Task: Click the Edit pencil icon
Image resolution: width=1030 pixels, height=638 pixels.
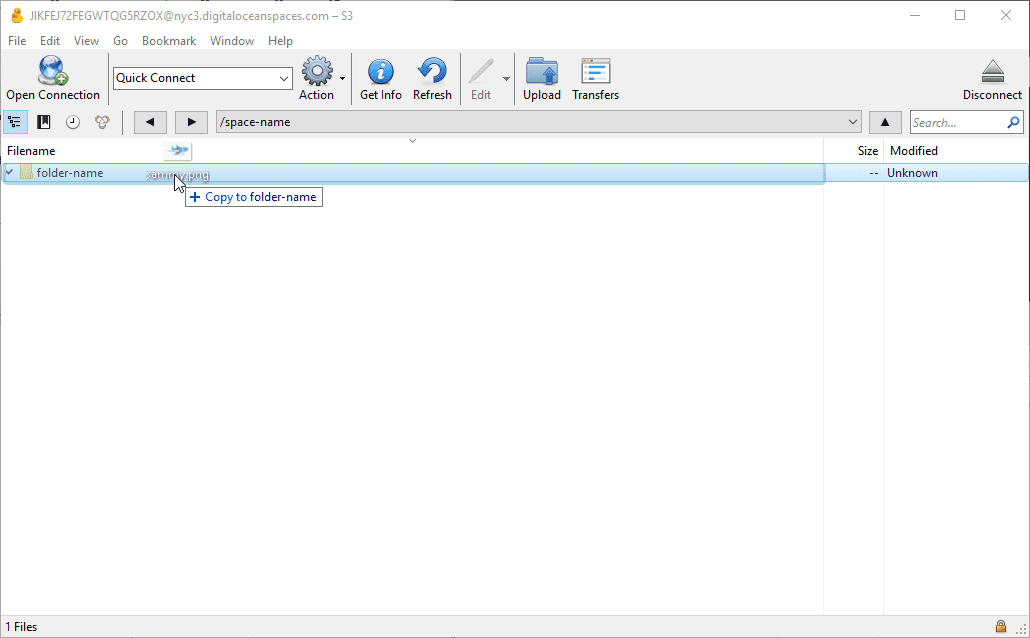Action: point(481,71)
